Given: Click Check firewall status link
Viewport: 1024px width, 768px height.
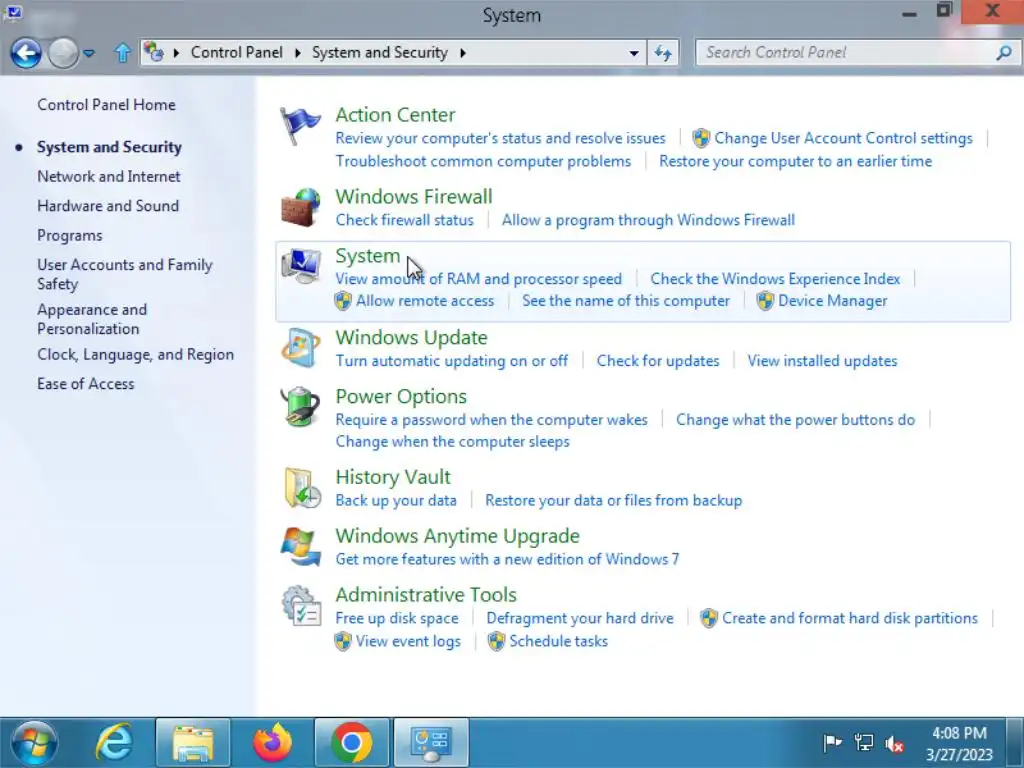Looking at the screenshot, I should [404, 219].
